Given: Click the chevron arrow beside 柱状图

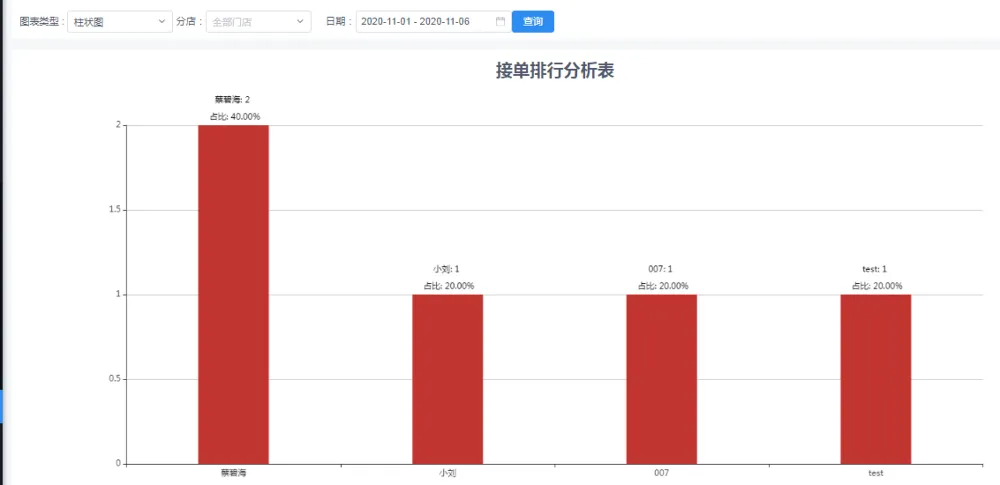Looking at the screenshot, I should [x=162, y=21].
